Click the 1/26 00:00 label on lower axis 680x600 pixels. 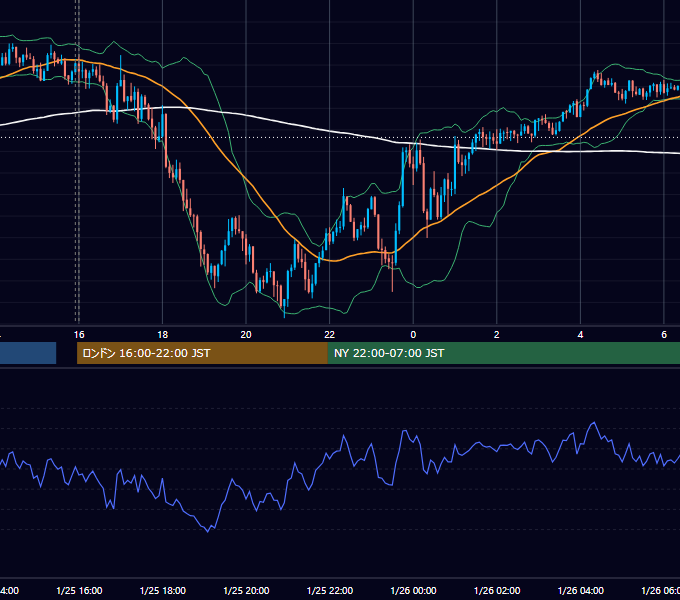click(x=413, y=590)
